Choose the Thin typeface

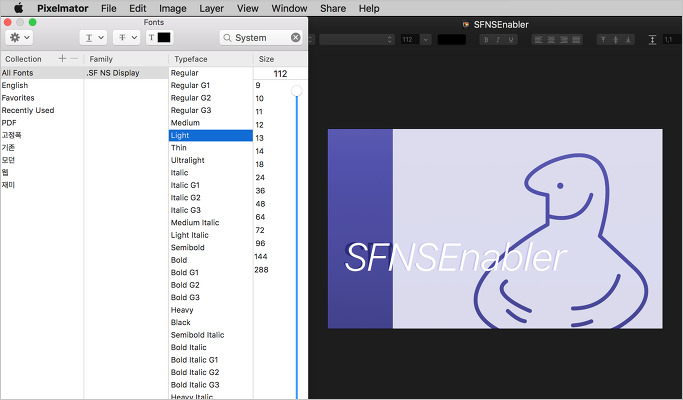coord(211,148)
